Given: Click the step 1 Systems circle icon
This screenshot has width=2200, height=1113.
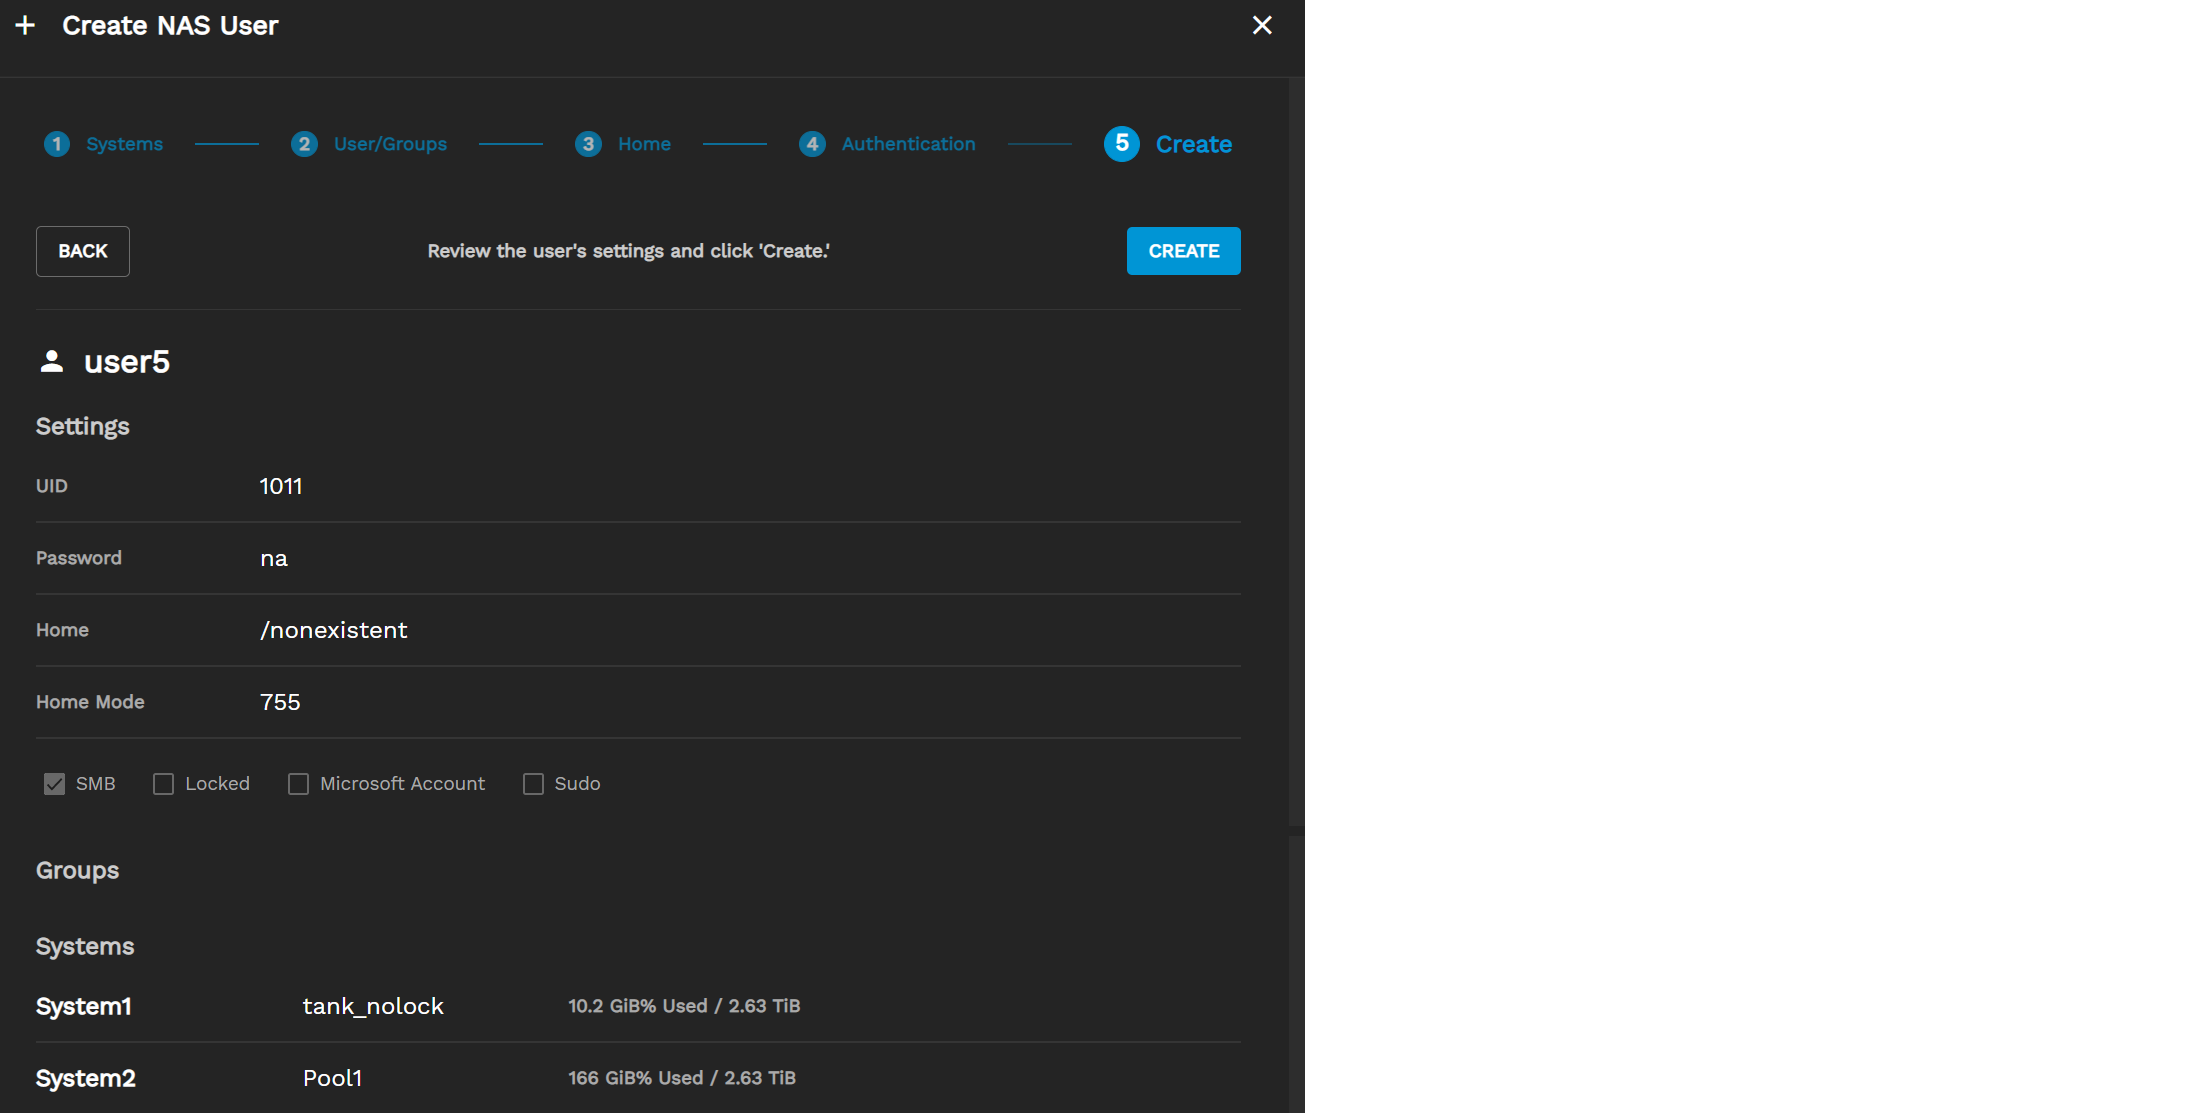Looking at the screenshot, I should [x=57, y=144].
